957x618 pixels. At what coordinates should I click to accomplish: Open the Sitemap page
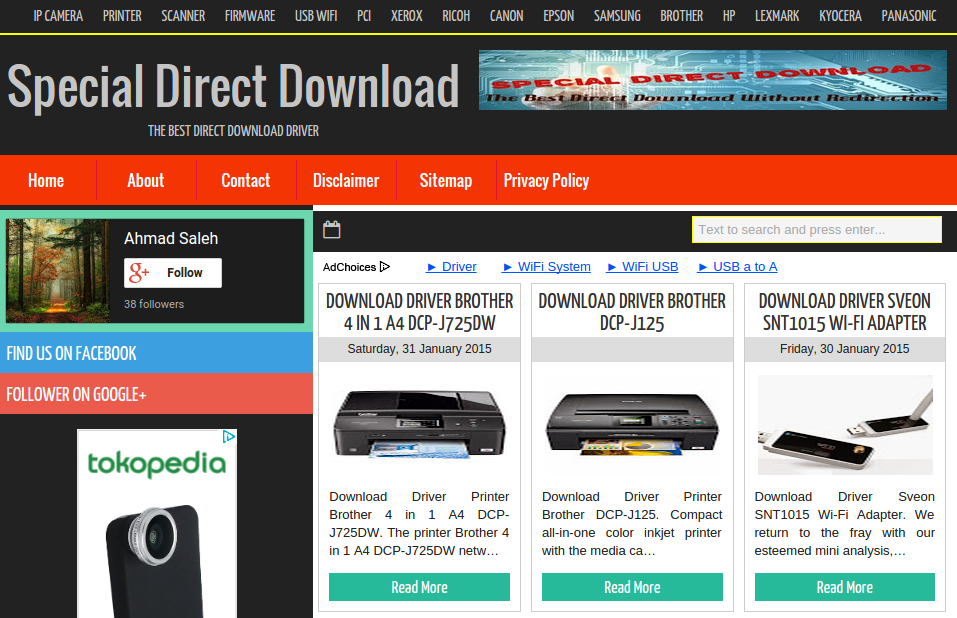click(x=446, y=181)
